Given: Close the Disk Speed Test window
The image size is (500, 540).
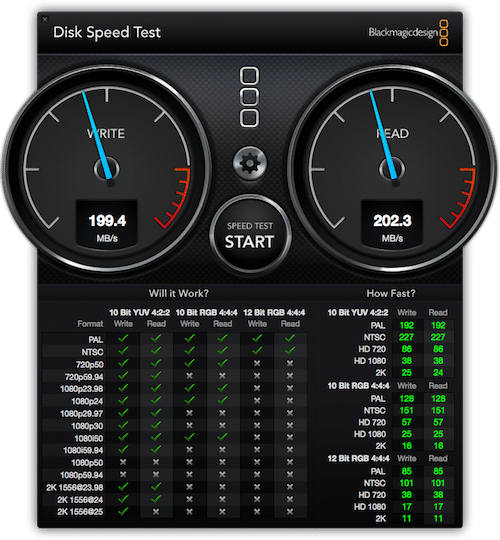Looking at the screenshot, I should 45,19.
